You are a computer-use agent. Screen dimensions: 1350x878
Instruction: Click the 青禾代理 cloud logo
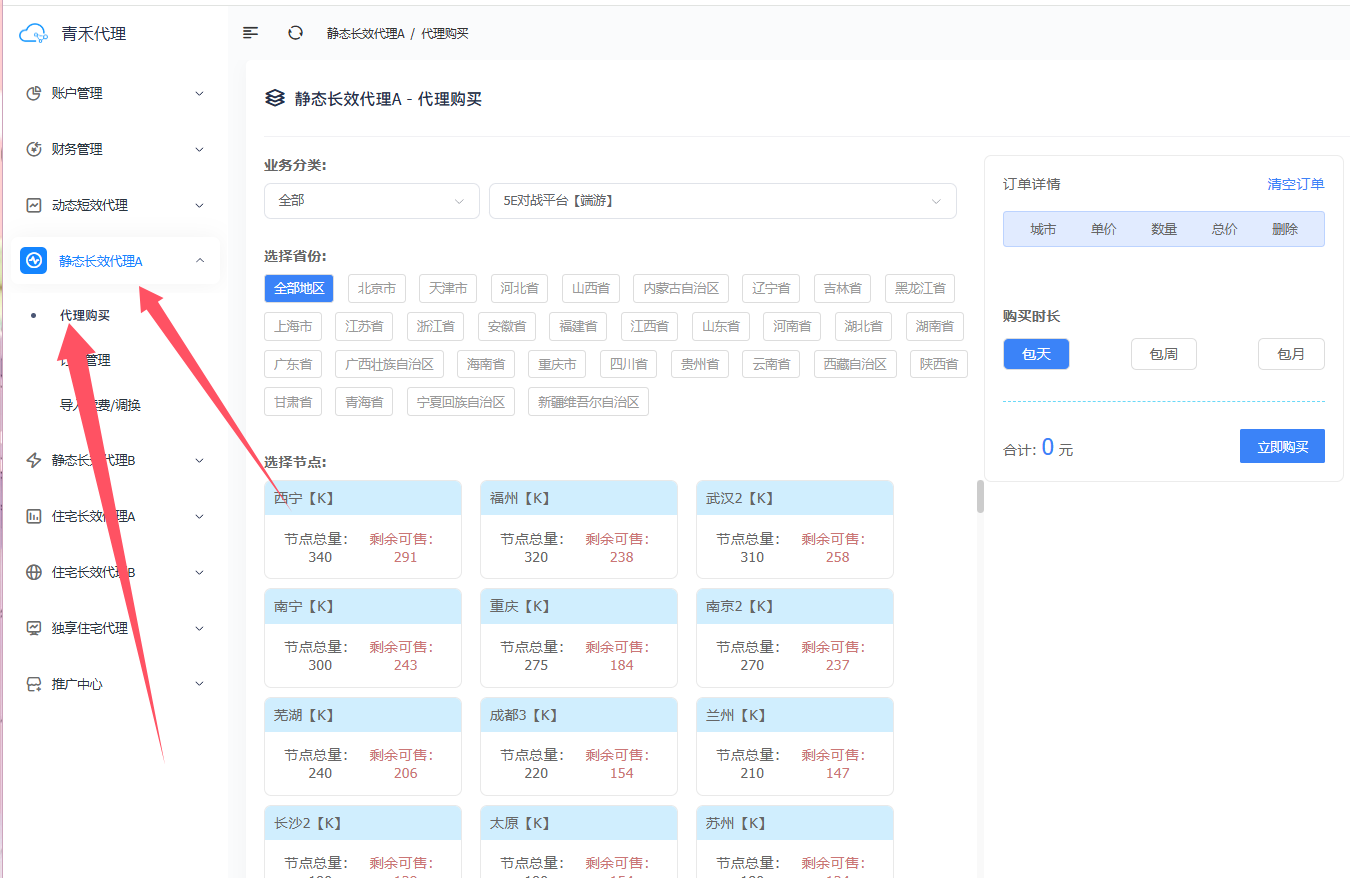tap(34, 34)
